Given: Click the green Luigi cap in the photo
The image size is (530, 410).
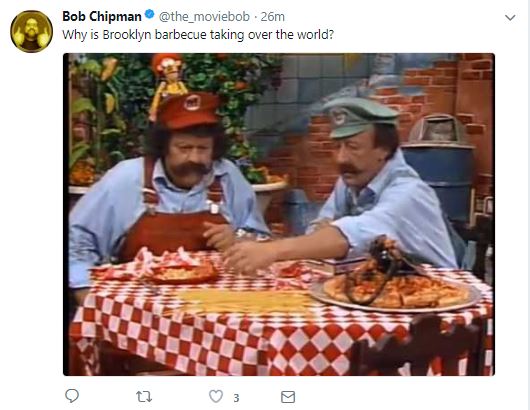Looking at the screenshot, I should click(x=359, y=117).
